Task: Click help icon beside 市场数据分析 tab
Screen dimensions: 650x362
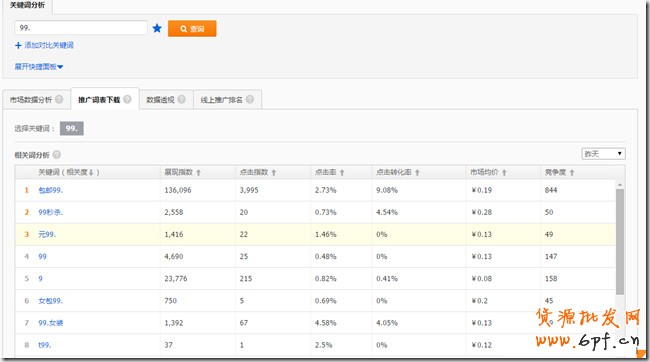Action: tap(59, 100)
